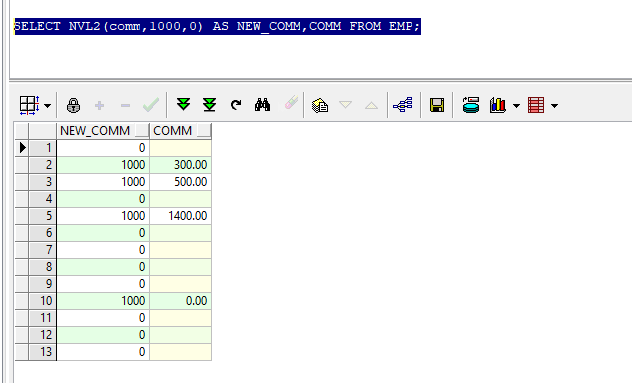The height and width of the screenshot is (383, 632).
Task: Expand the red table dropdown arrow
Action: click(x=555, y=106)
